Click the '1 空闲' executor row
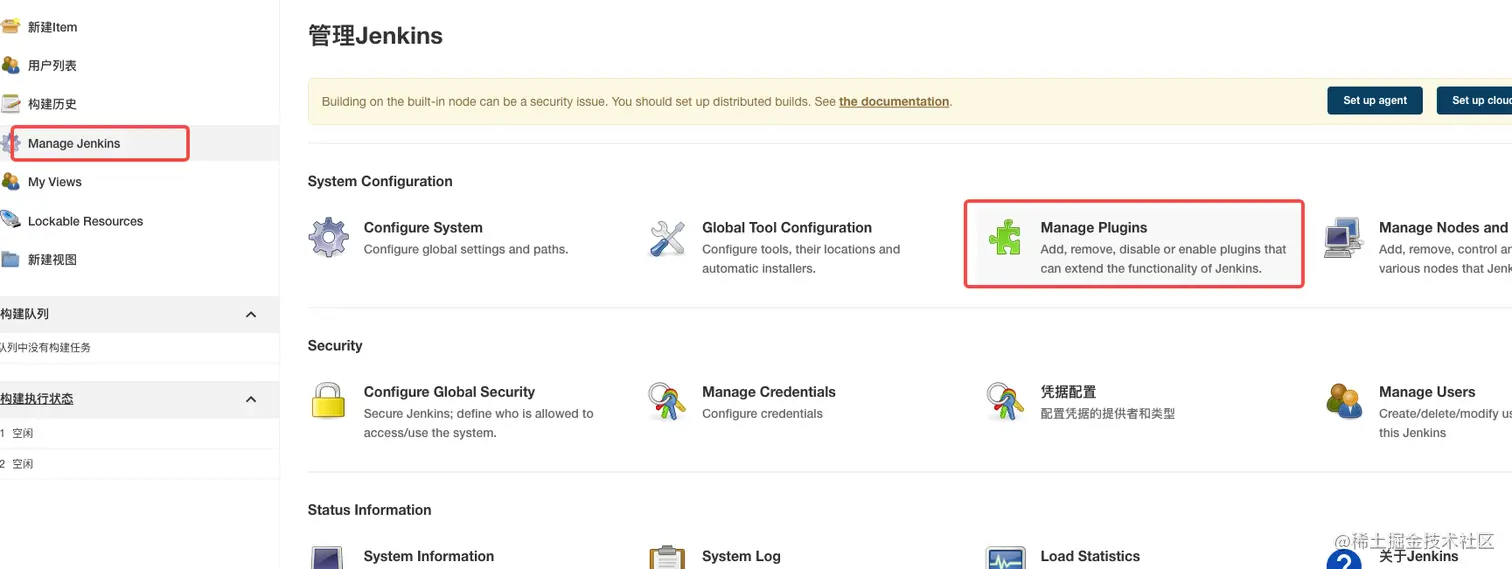 [139, 433]
